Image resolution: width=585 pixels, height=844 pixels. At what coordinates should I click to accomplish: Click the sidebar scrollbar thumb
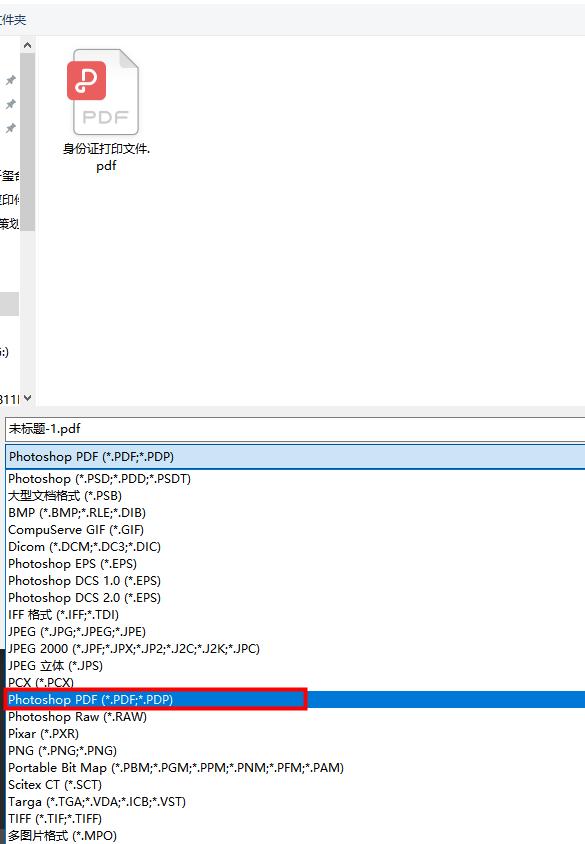click(x=27, y=142)
